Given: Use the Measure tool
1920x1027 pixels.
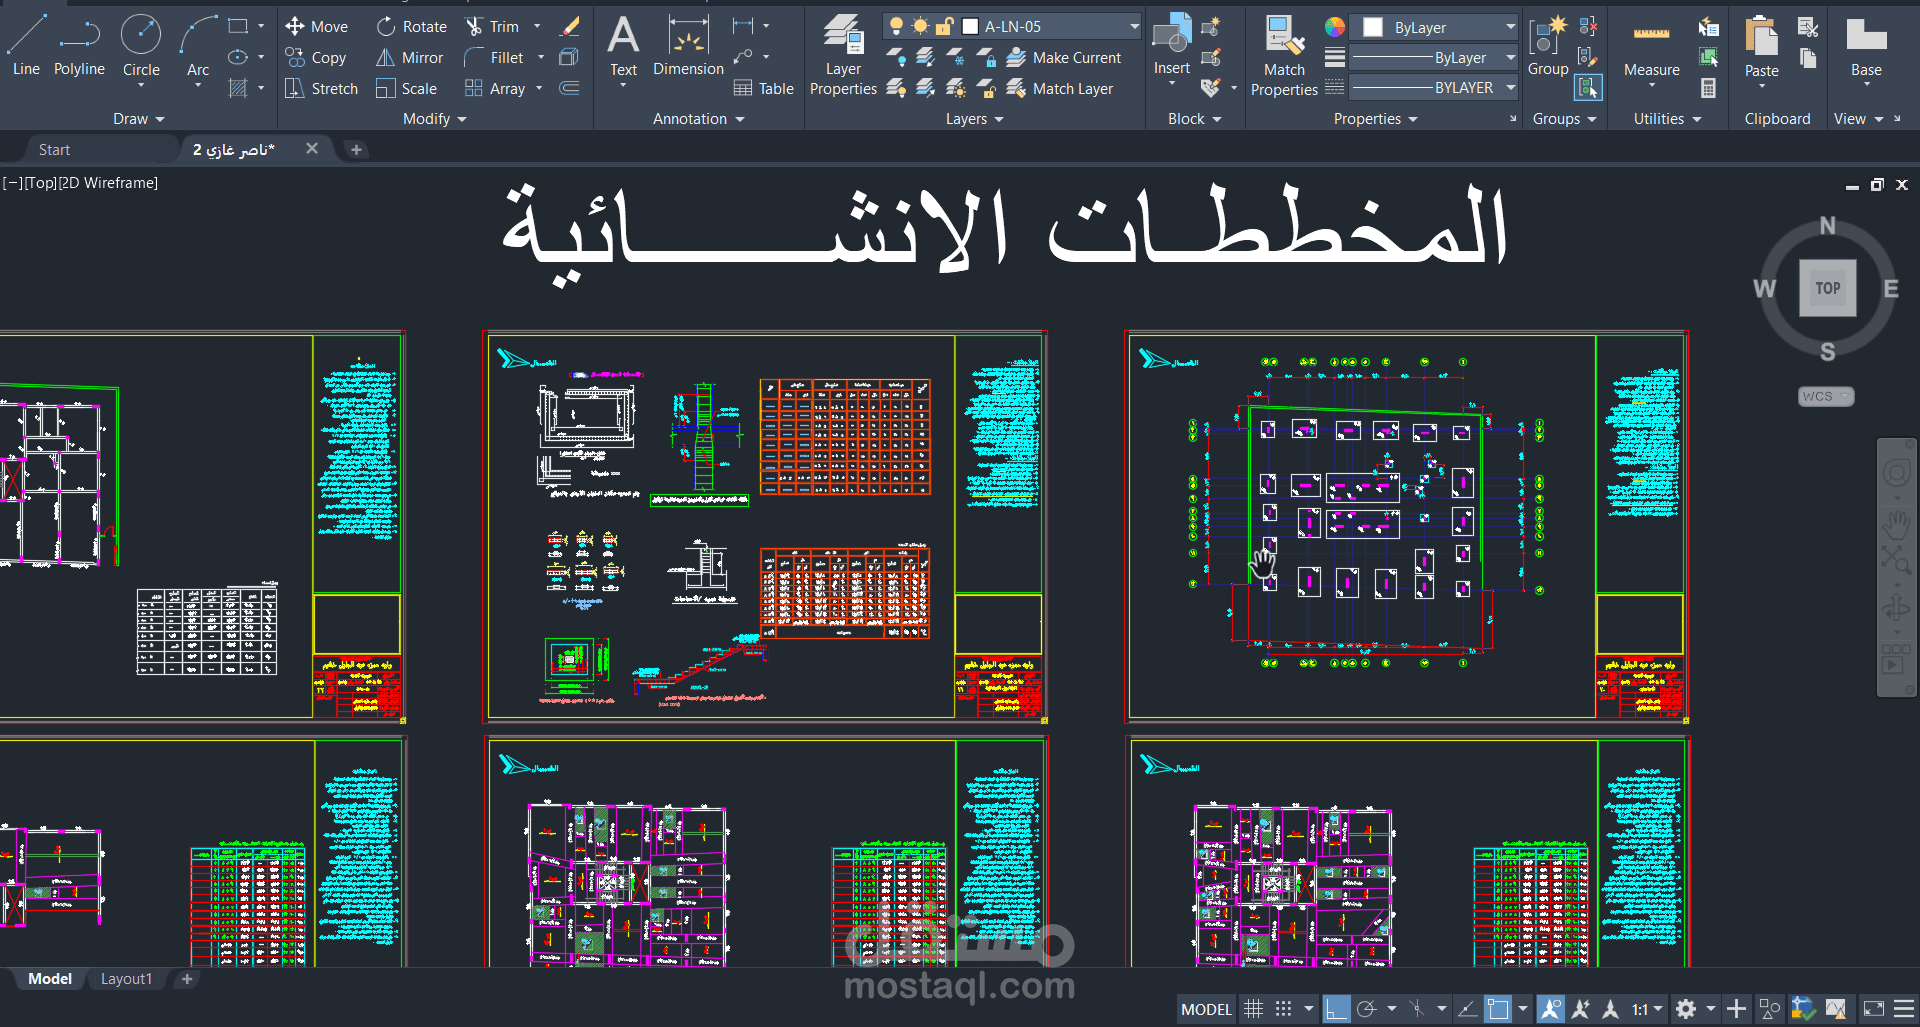Looking at the screenshot, I should tap(1650, 45).
